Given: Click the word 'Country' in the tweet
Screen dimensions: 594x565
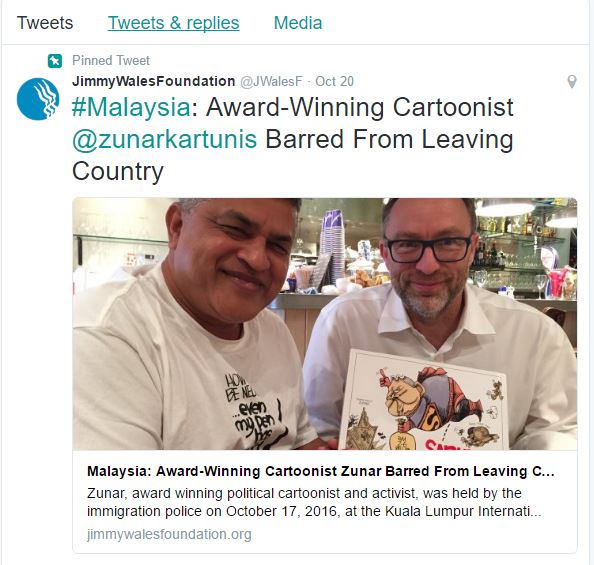Looking at the screenshot, I should [x=118, y=171].
